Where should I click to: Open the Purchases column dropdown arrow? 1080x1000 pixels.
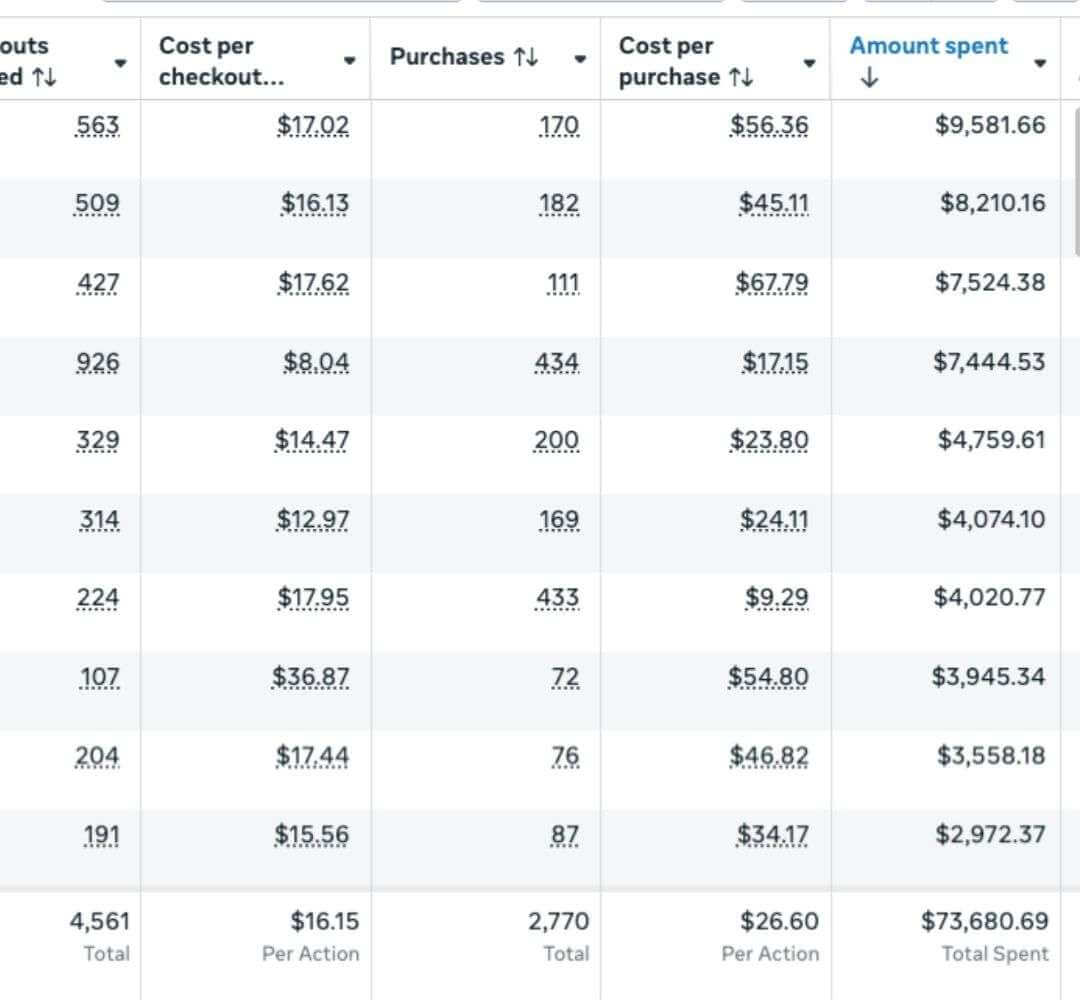[580, 59]
